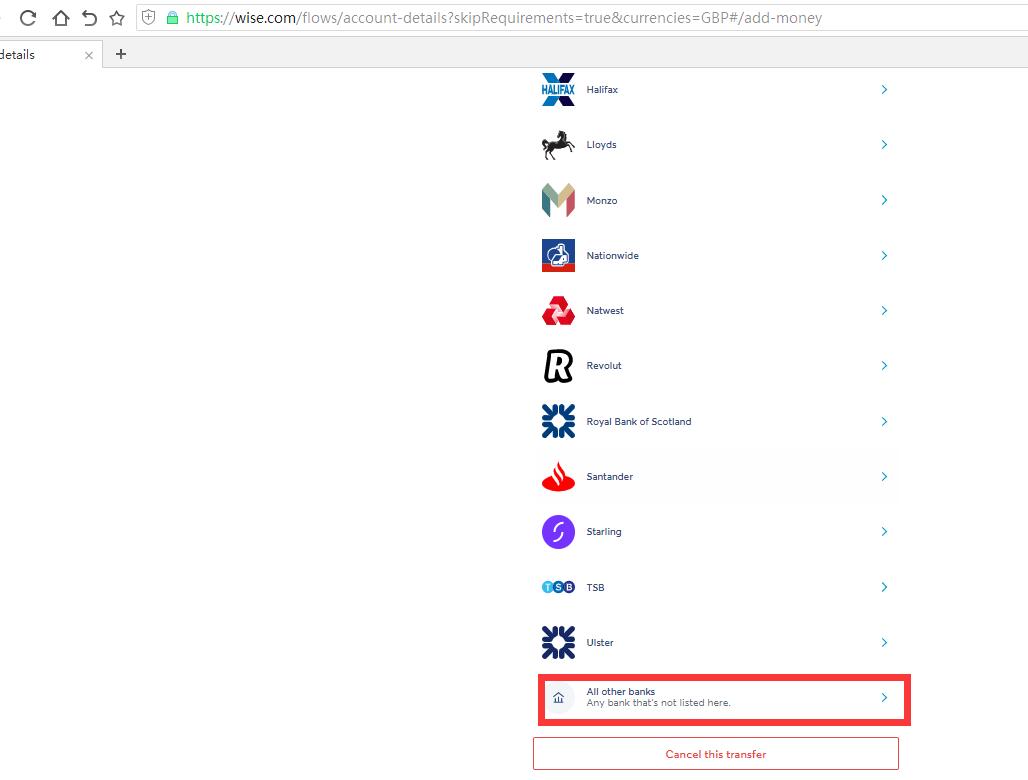Select Ulster bank label
This screenshot has height=780, width=1028.
pyautogui.click(x=600, y=642)
